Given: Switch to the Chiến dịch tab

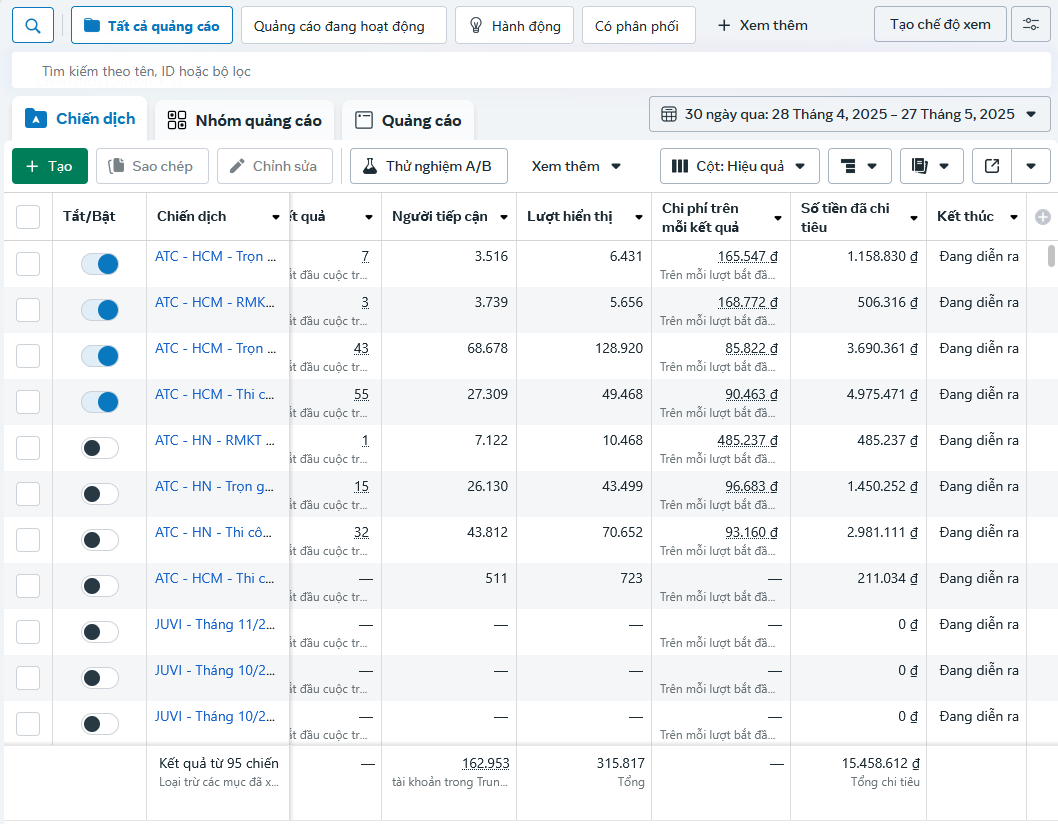Looking at the screenshot, I should click(80, 119).
